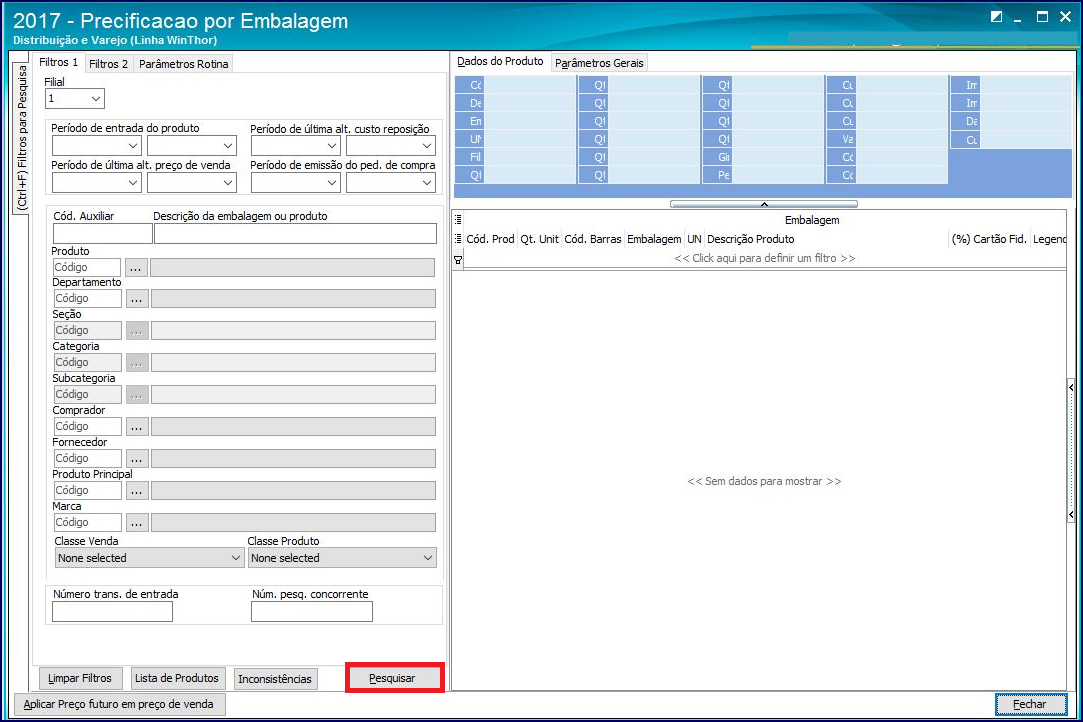The height and width of the screenshot is (722, 1083).
Task: Click the Cód. Barras column header
Action: pyautogui.click(x=593, y=239)
